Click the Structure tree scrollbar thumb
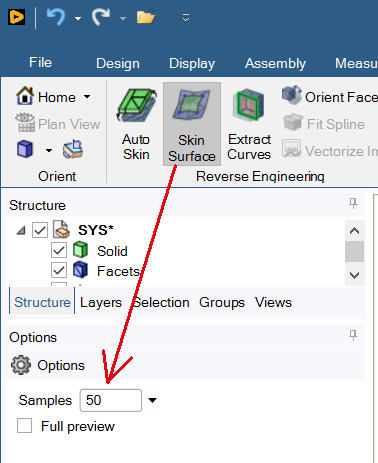 click(354, 251)
